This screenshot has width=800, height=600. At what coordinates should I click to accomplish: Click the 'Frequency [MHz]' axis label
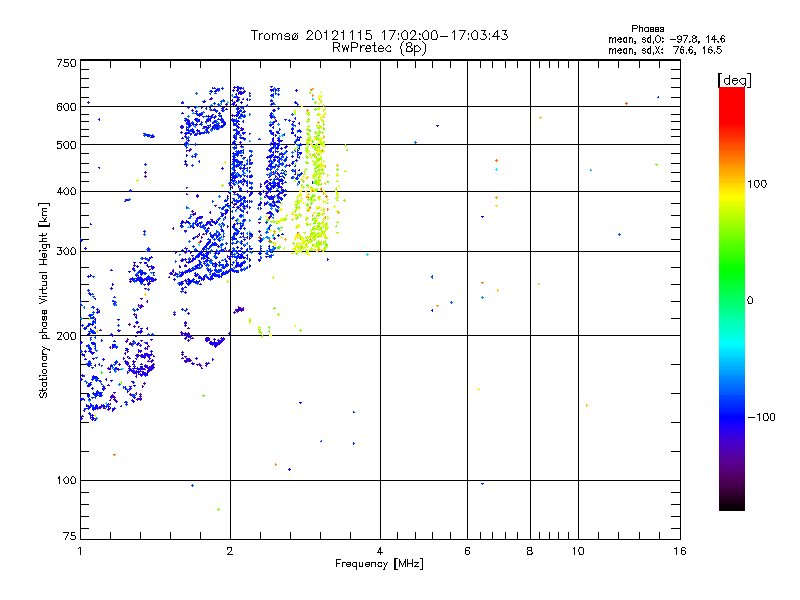379,564
